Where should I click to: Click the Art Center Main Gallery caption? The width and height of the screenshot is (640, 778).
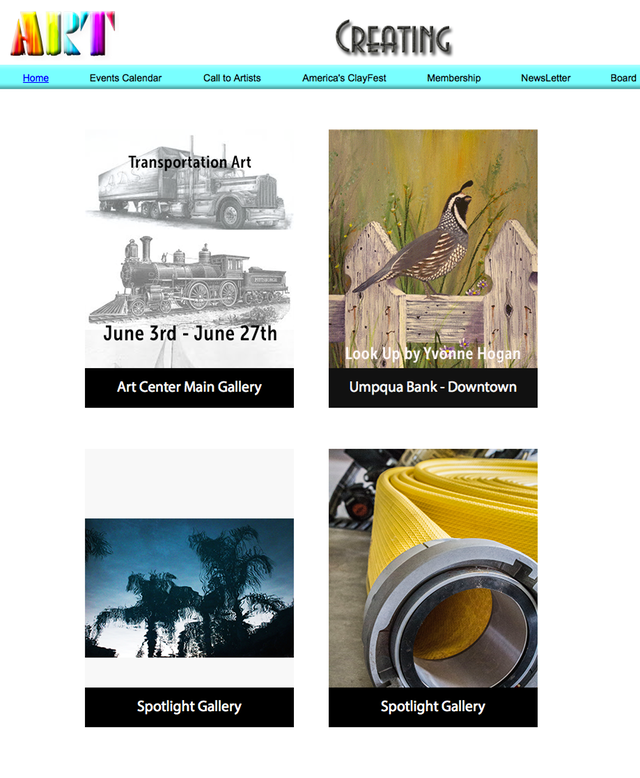189,388
